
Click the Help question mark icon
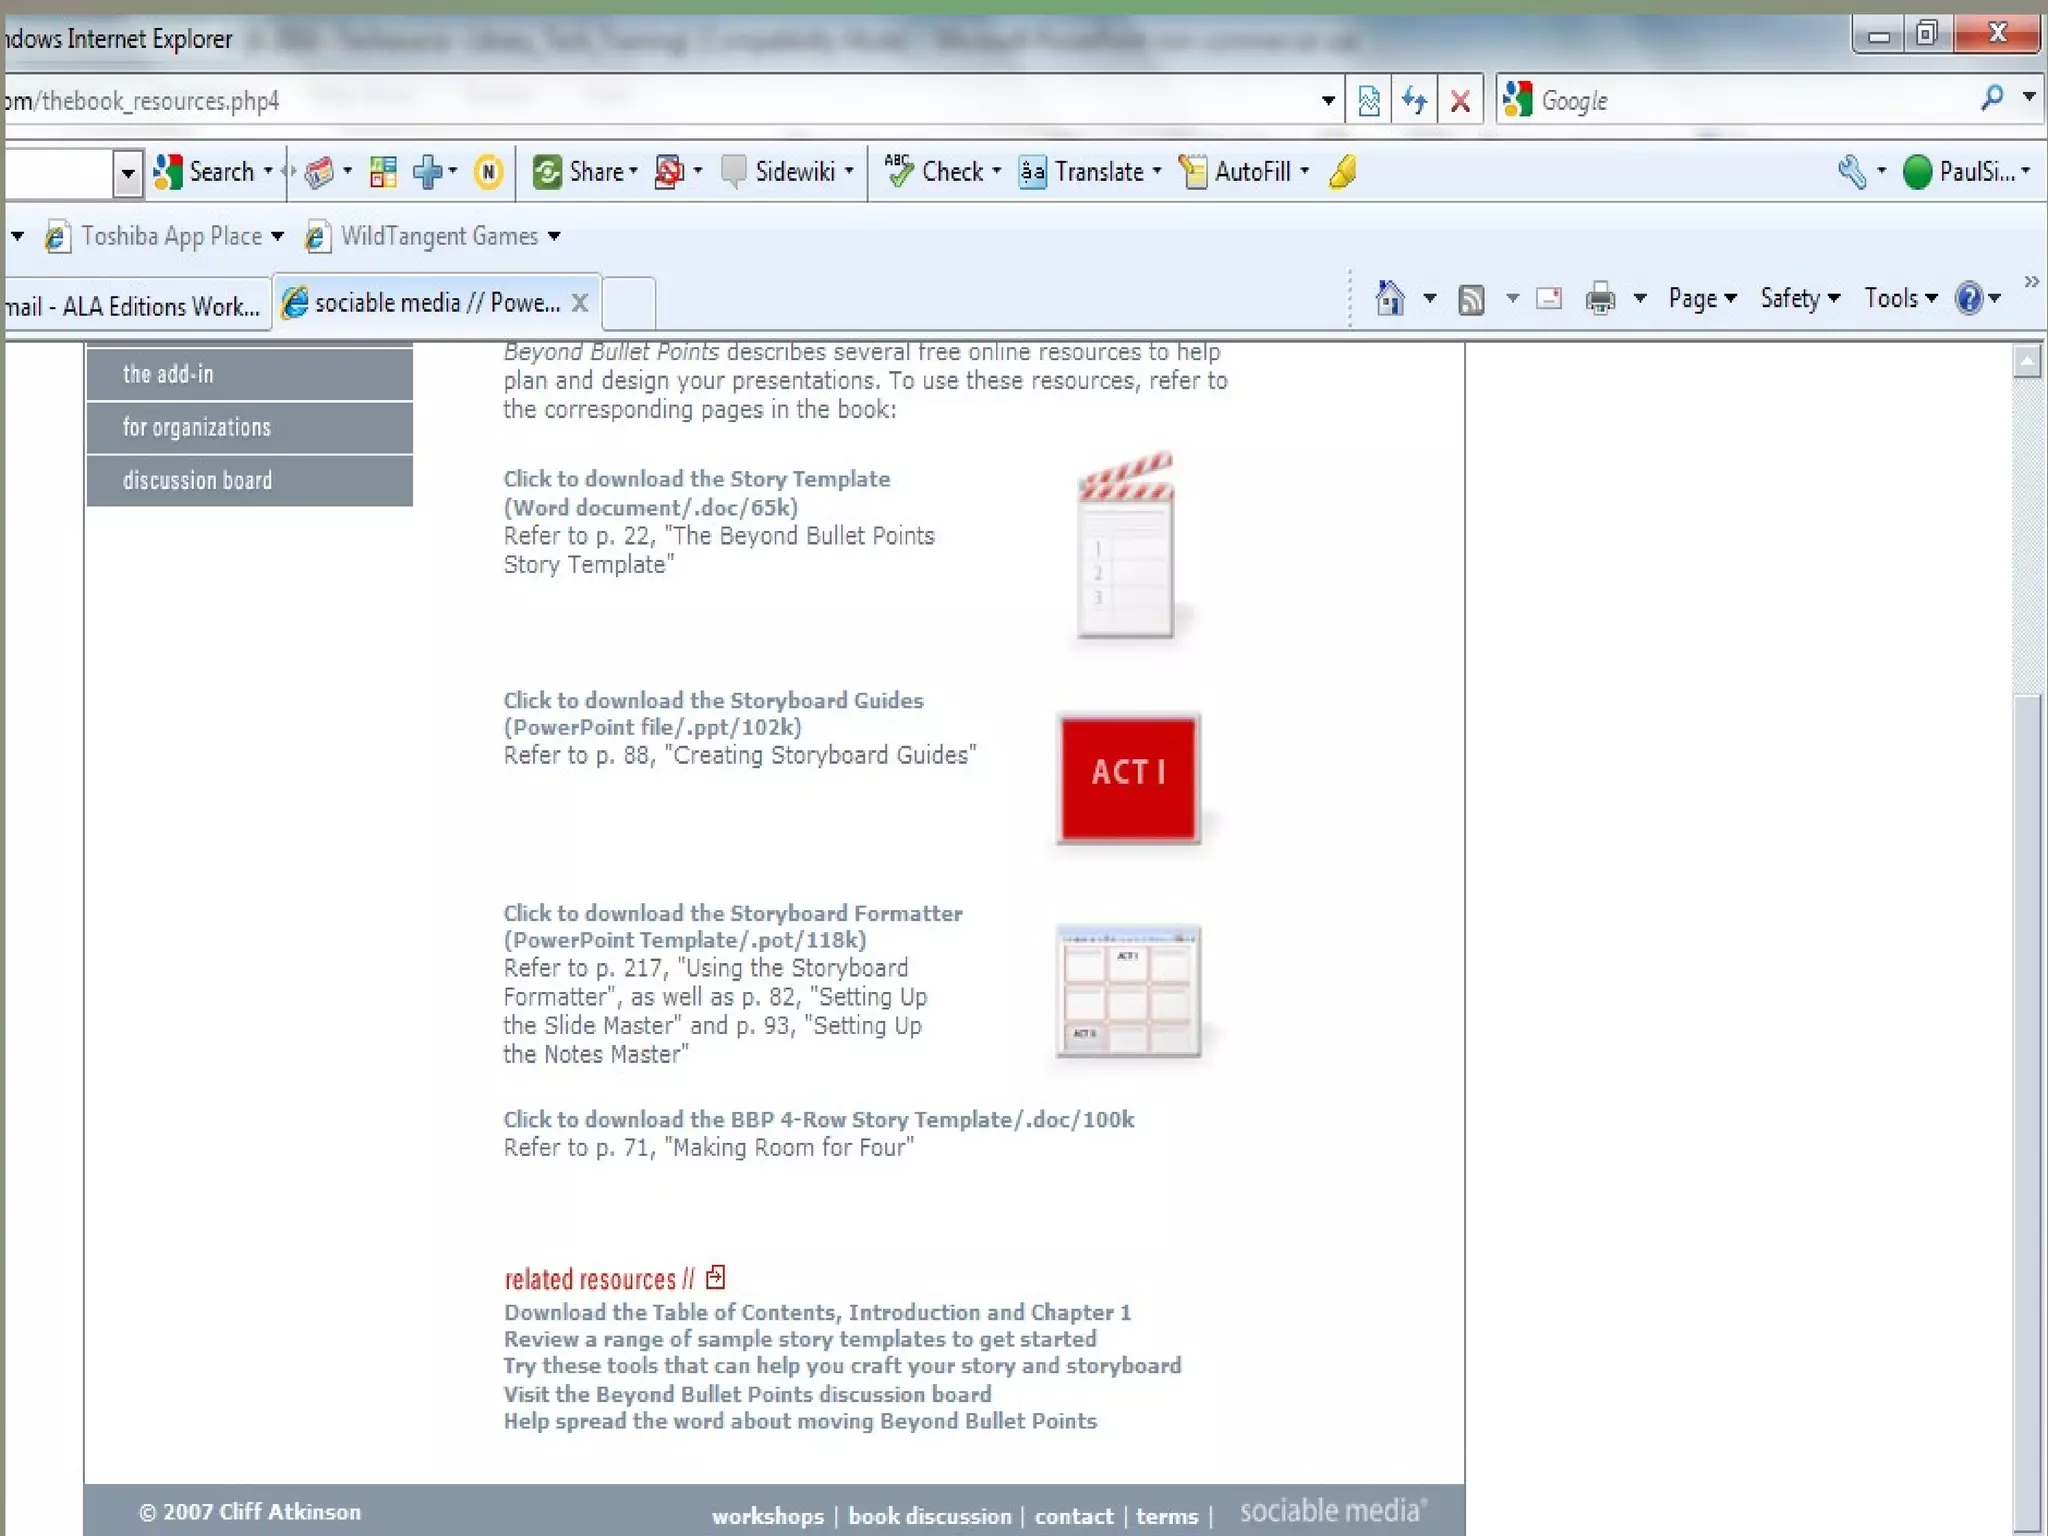click(x=1969, y=298)
